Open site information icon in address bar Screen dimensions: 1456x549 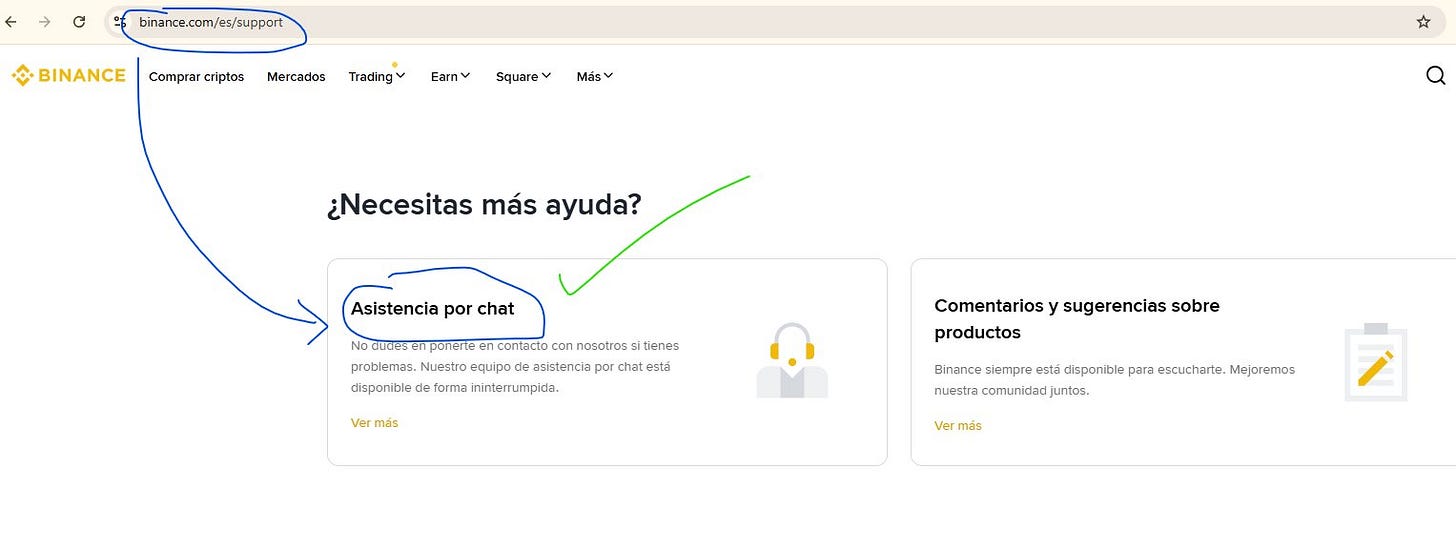[120, 21]
